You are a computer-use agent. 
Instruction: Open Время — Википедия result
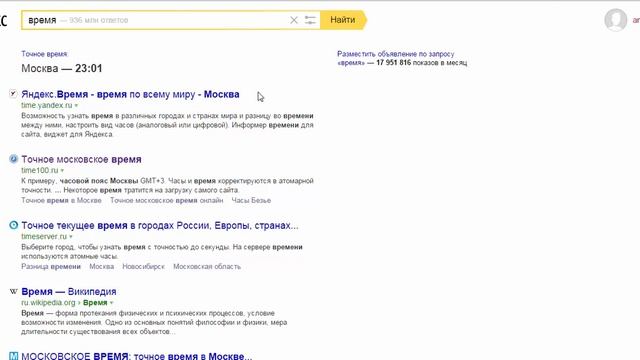click(x=69, y=292)
